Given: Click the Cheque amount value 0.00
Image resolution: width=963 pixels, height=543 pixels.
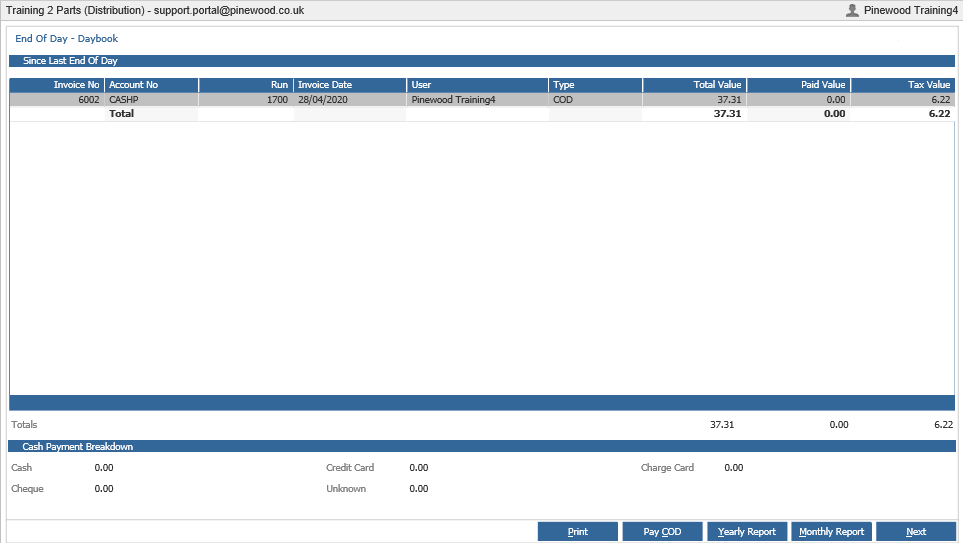Looking at the screenshot, I should [104, 488].
